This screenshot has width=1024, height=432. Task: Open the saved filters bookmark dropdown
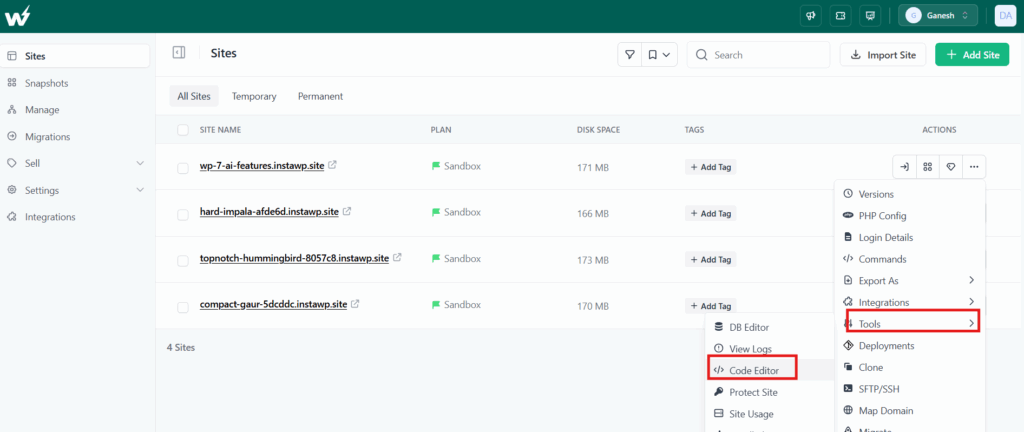point(659,55)
